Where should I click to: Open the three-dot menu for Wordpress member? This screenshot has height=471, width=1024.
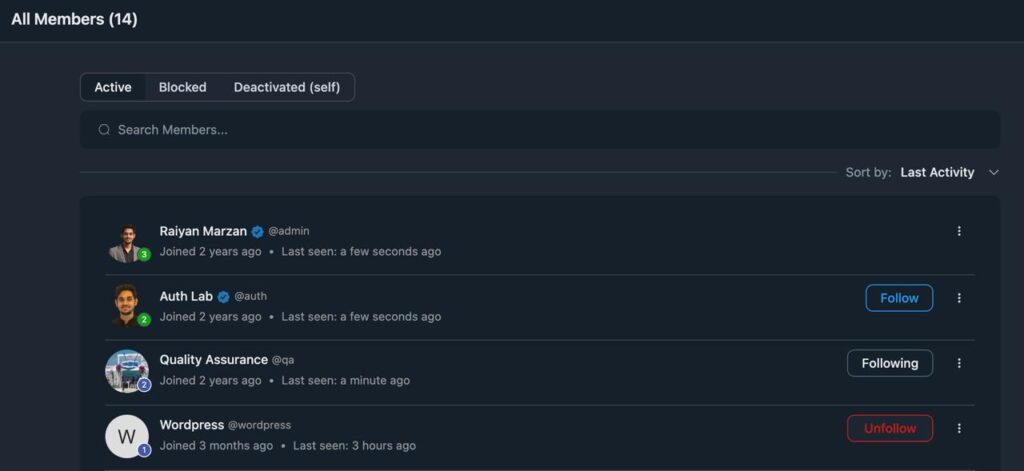click(x=959, y=428)
